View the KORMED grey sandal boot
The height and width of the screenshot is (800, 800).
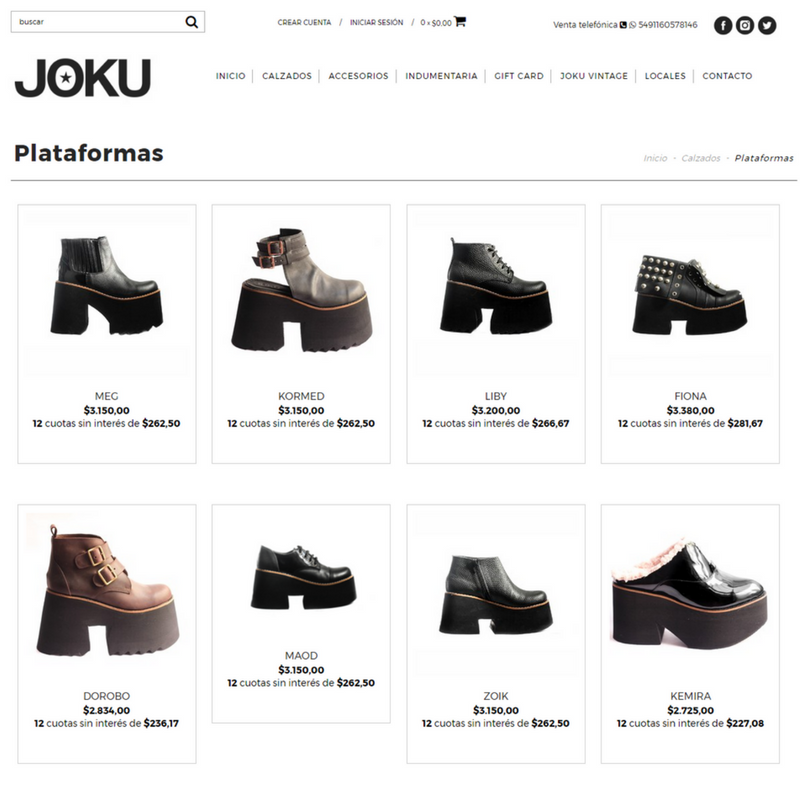[x=301, y=290]
